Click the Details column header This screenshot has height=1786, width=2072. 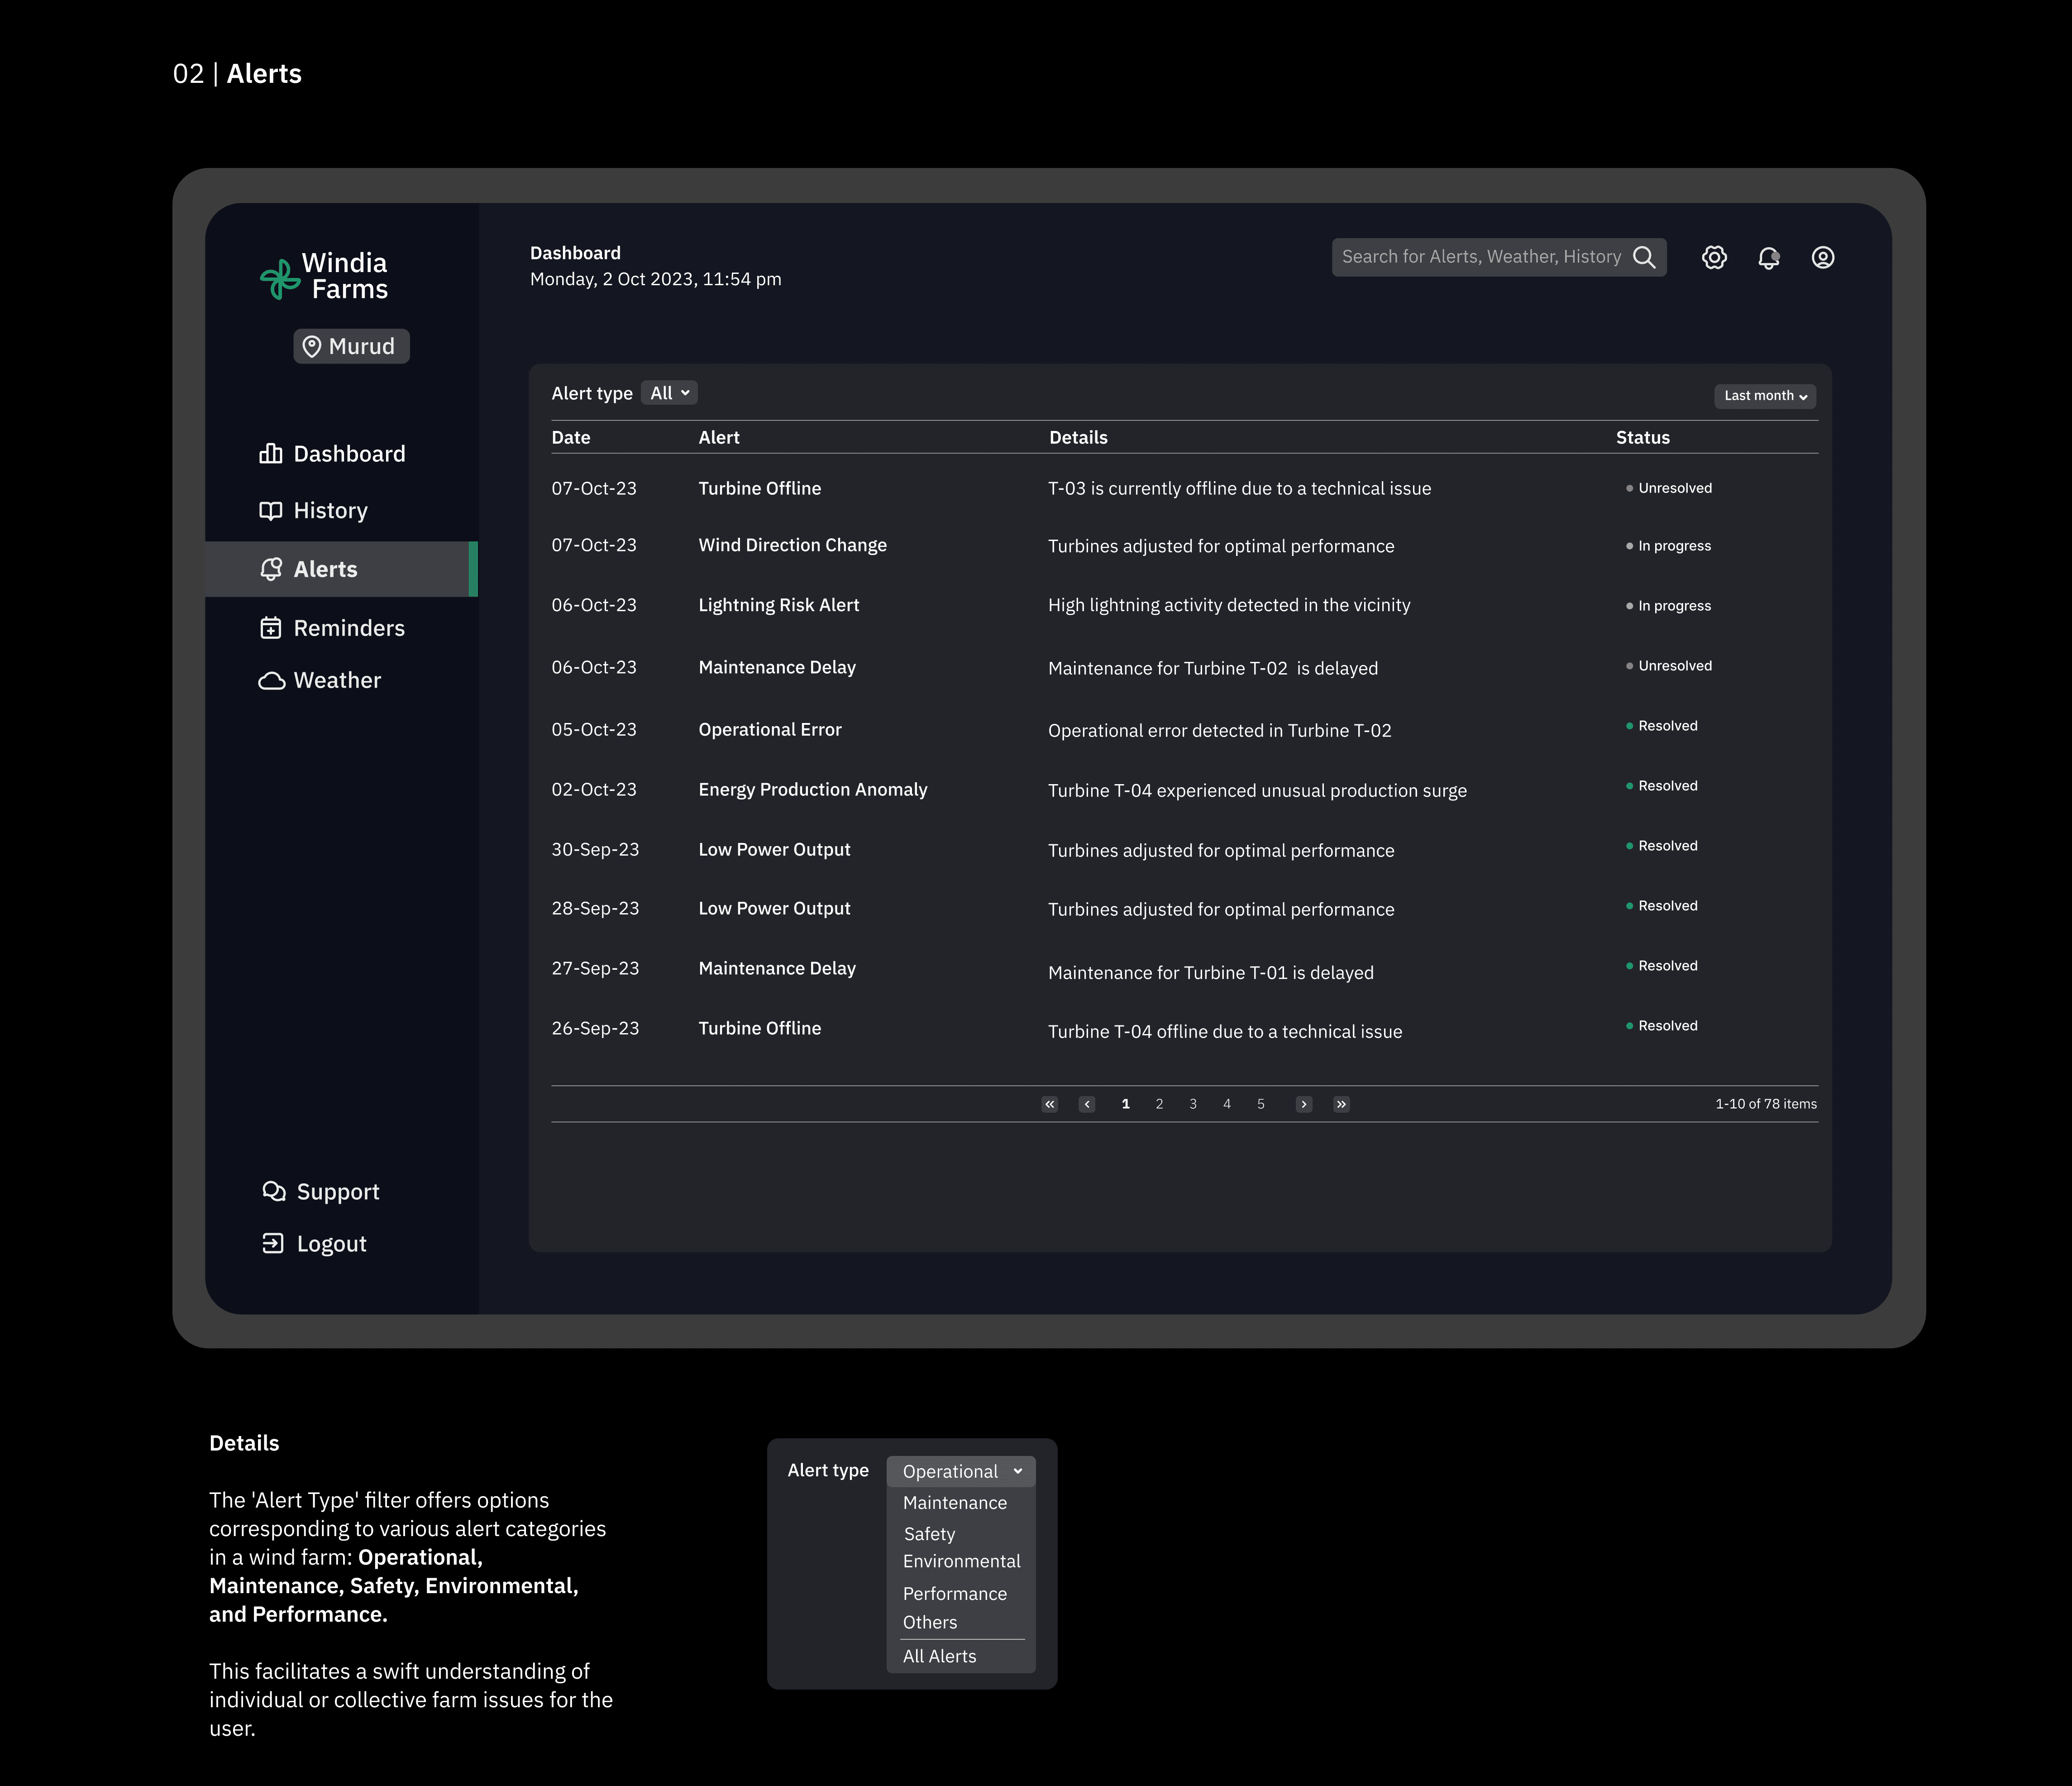point(1078,437)
